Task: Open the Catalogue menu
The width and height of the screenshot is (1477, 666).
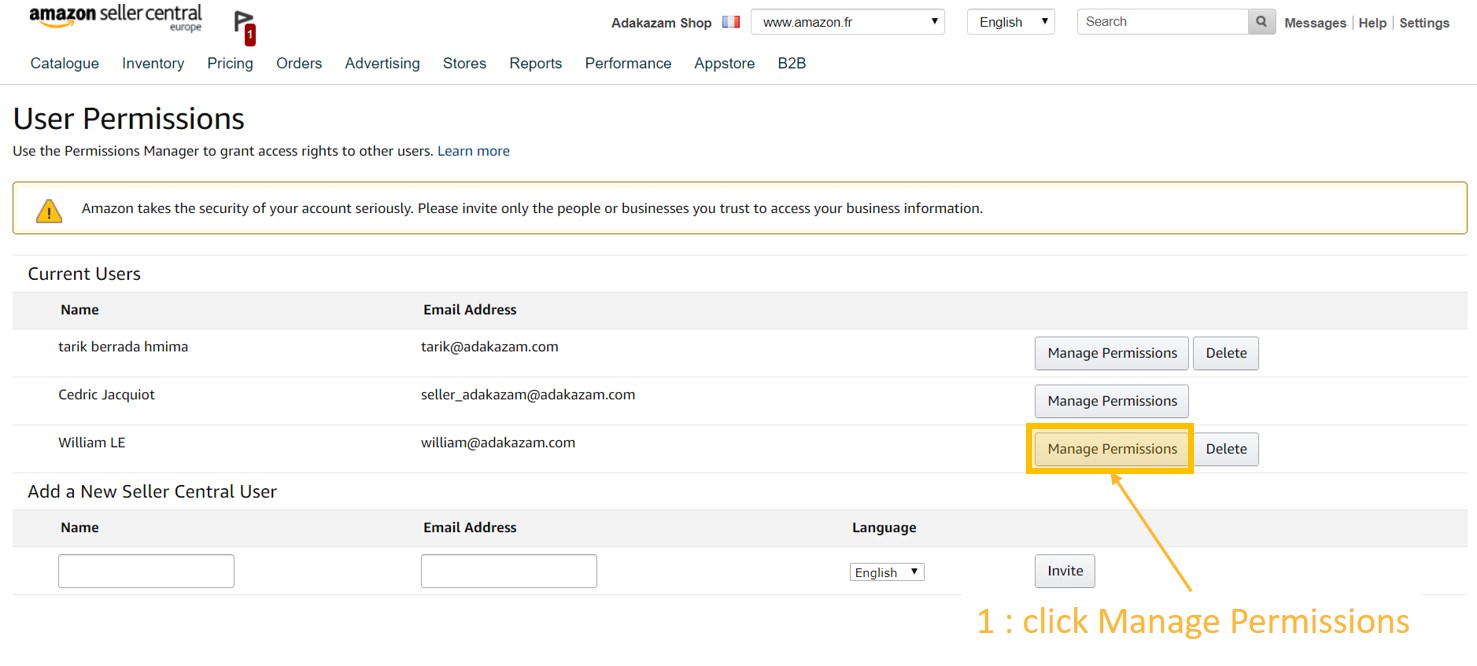Action: coord(65,63)
